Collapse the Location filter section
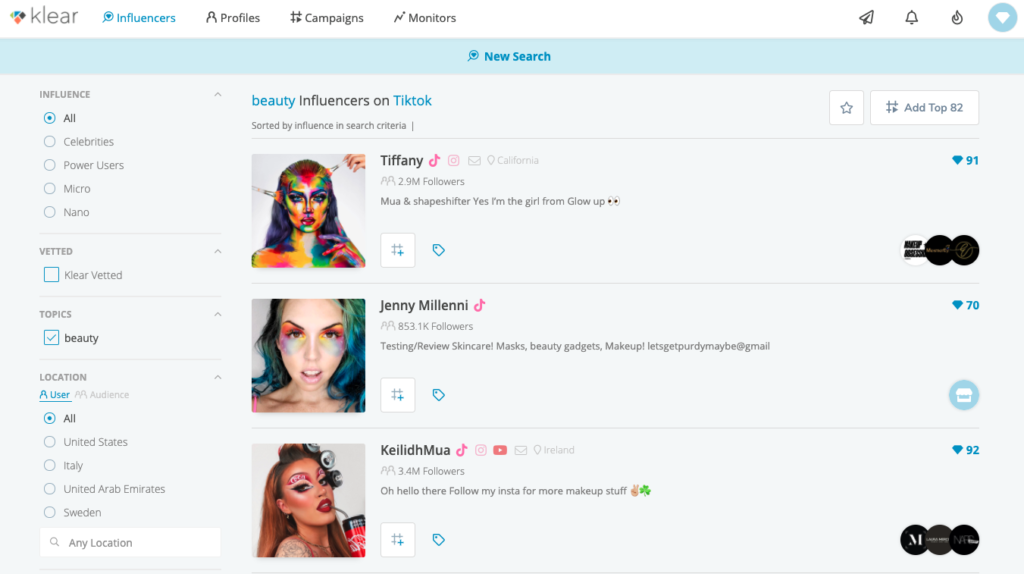1024x574 pixels. point(217,378)
